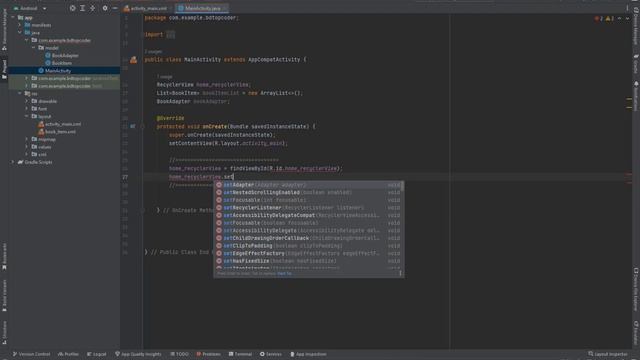Open Profiler tool window
This screenshot has width=640, height=360.
coord(68,354)
